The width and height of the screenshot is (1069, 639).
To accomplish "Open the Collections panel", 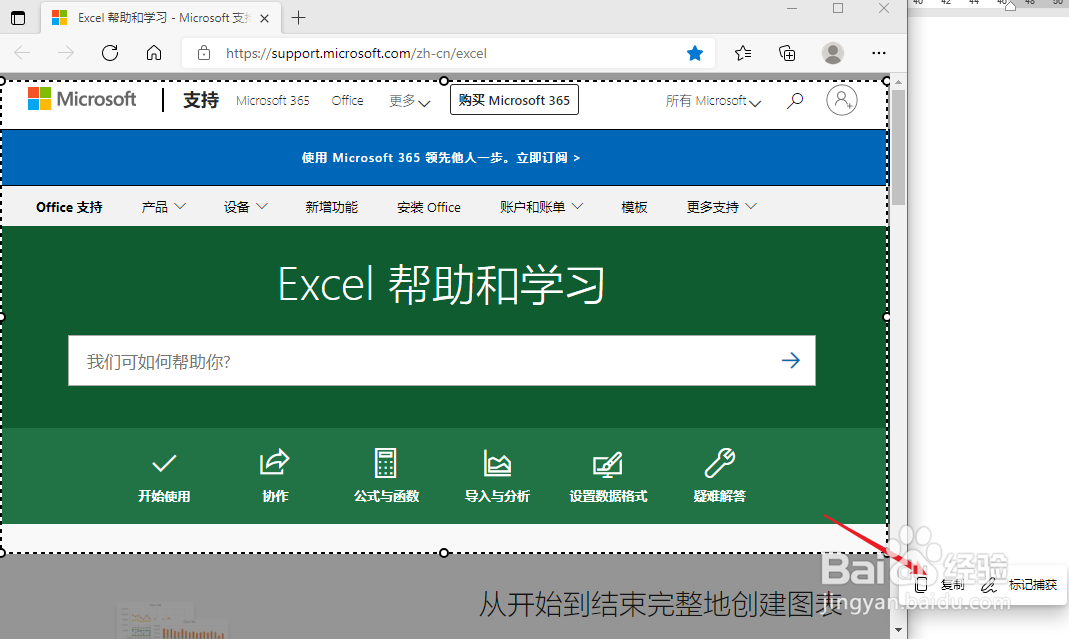I will (x=787, y=53).
